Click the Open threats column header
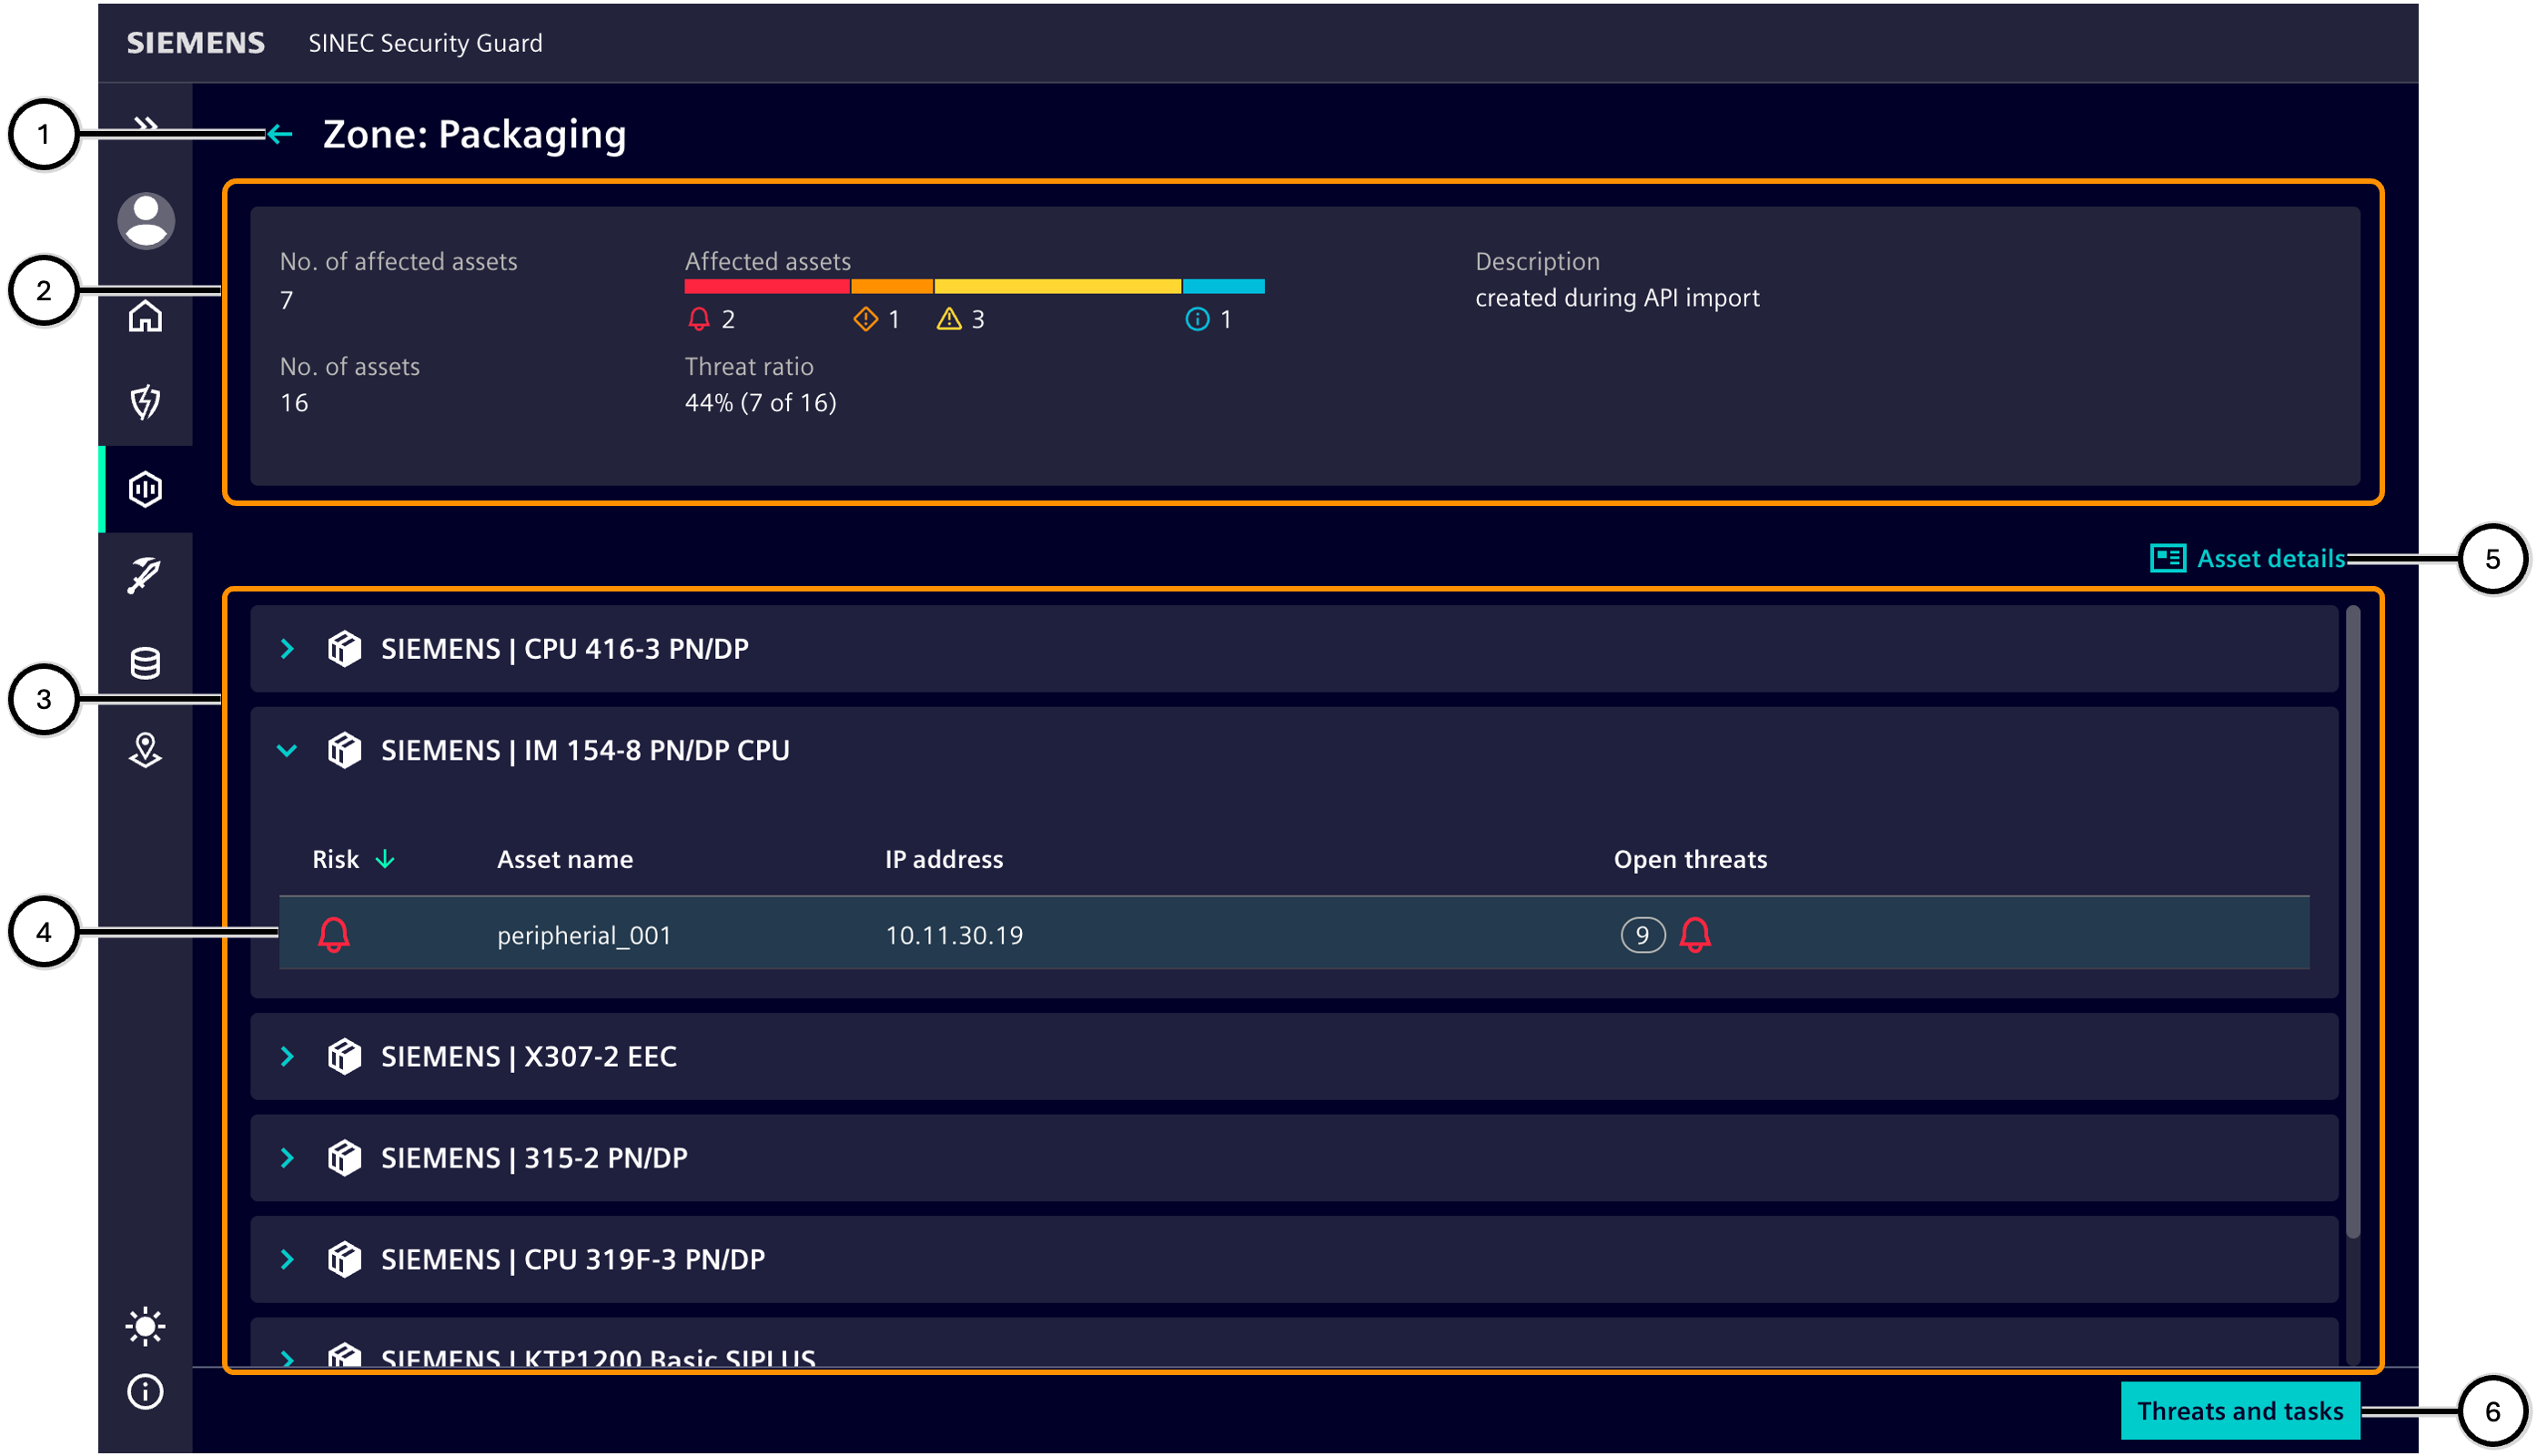Screen dimensions: 2537x1456 click(x=1690, y=859)
